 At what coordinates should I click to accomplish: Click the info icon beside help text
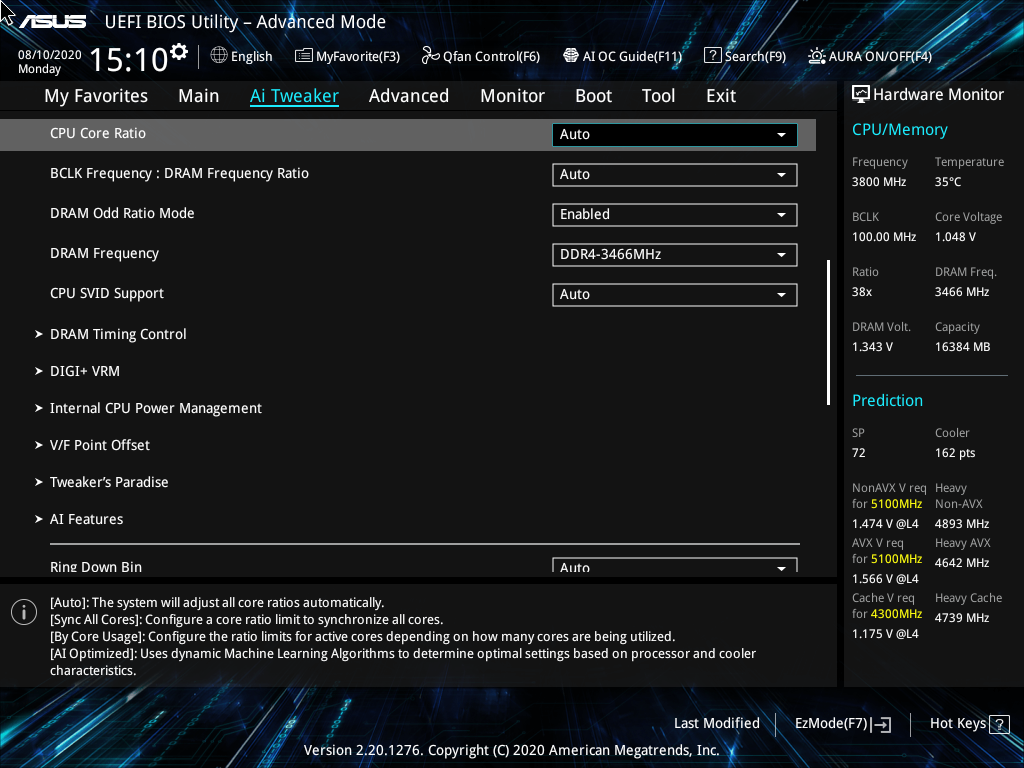point(24,612)
